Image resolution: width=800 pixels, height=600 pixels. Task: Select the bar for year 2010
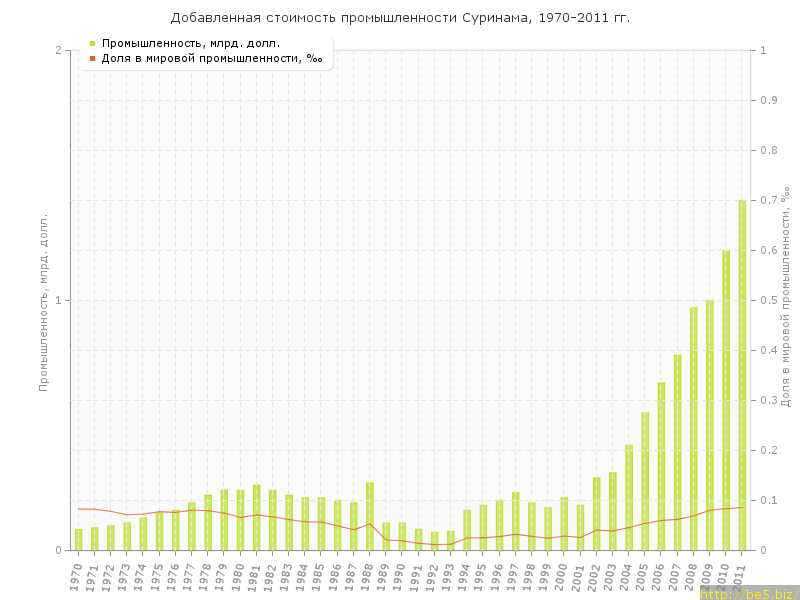click(x=726, y=400)
